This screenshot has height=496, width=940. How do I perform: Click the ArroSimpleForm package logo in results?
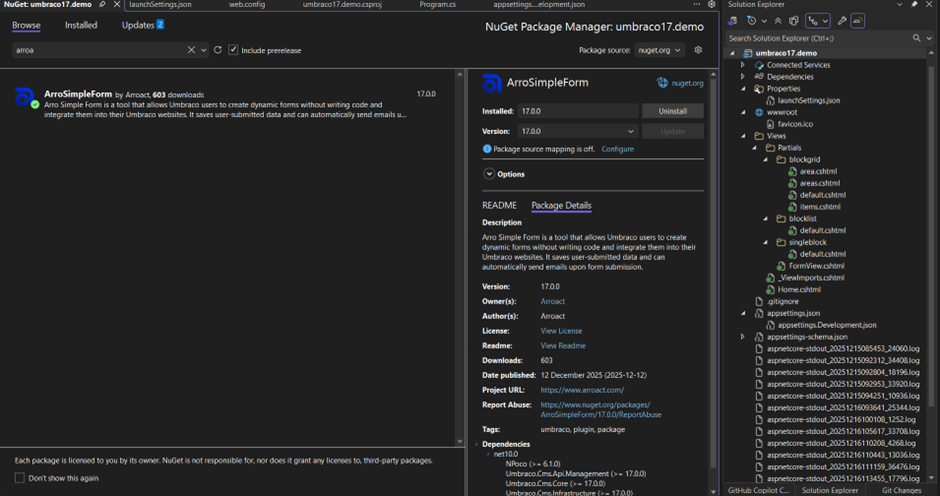(x=25, y=98)
